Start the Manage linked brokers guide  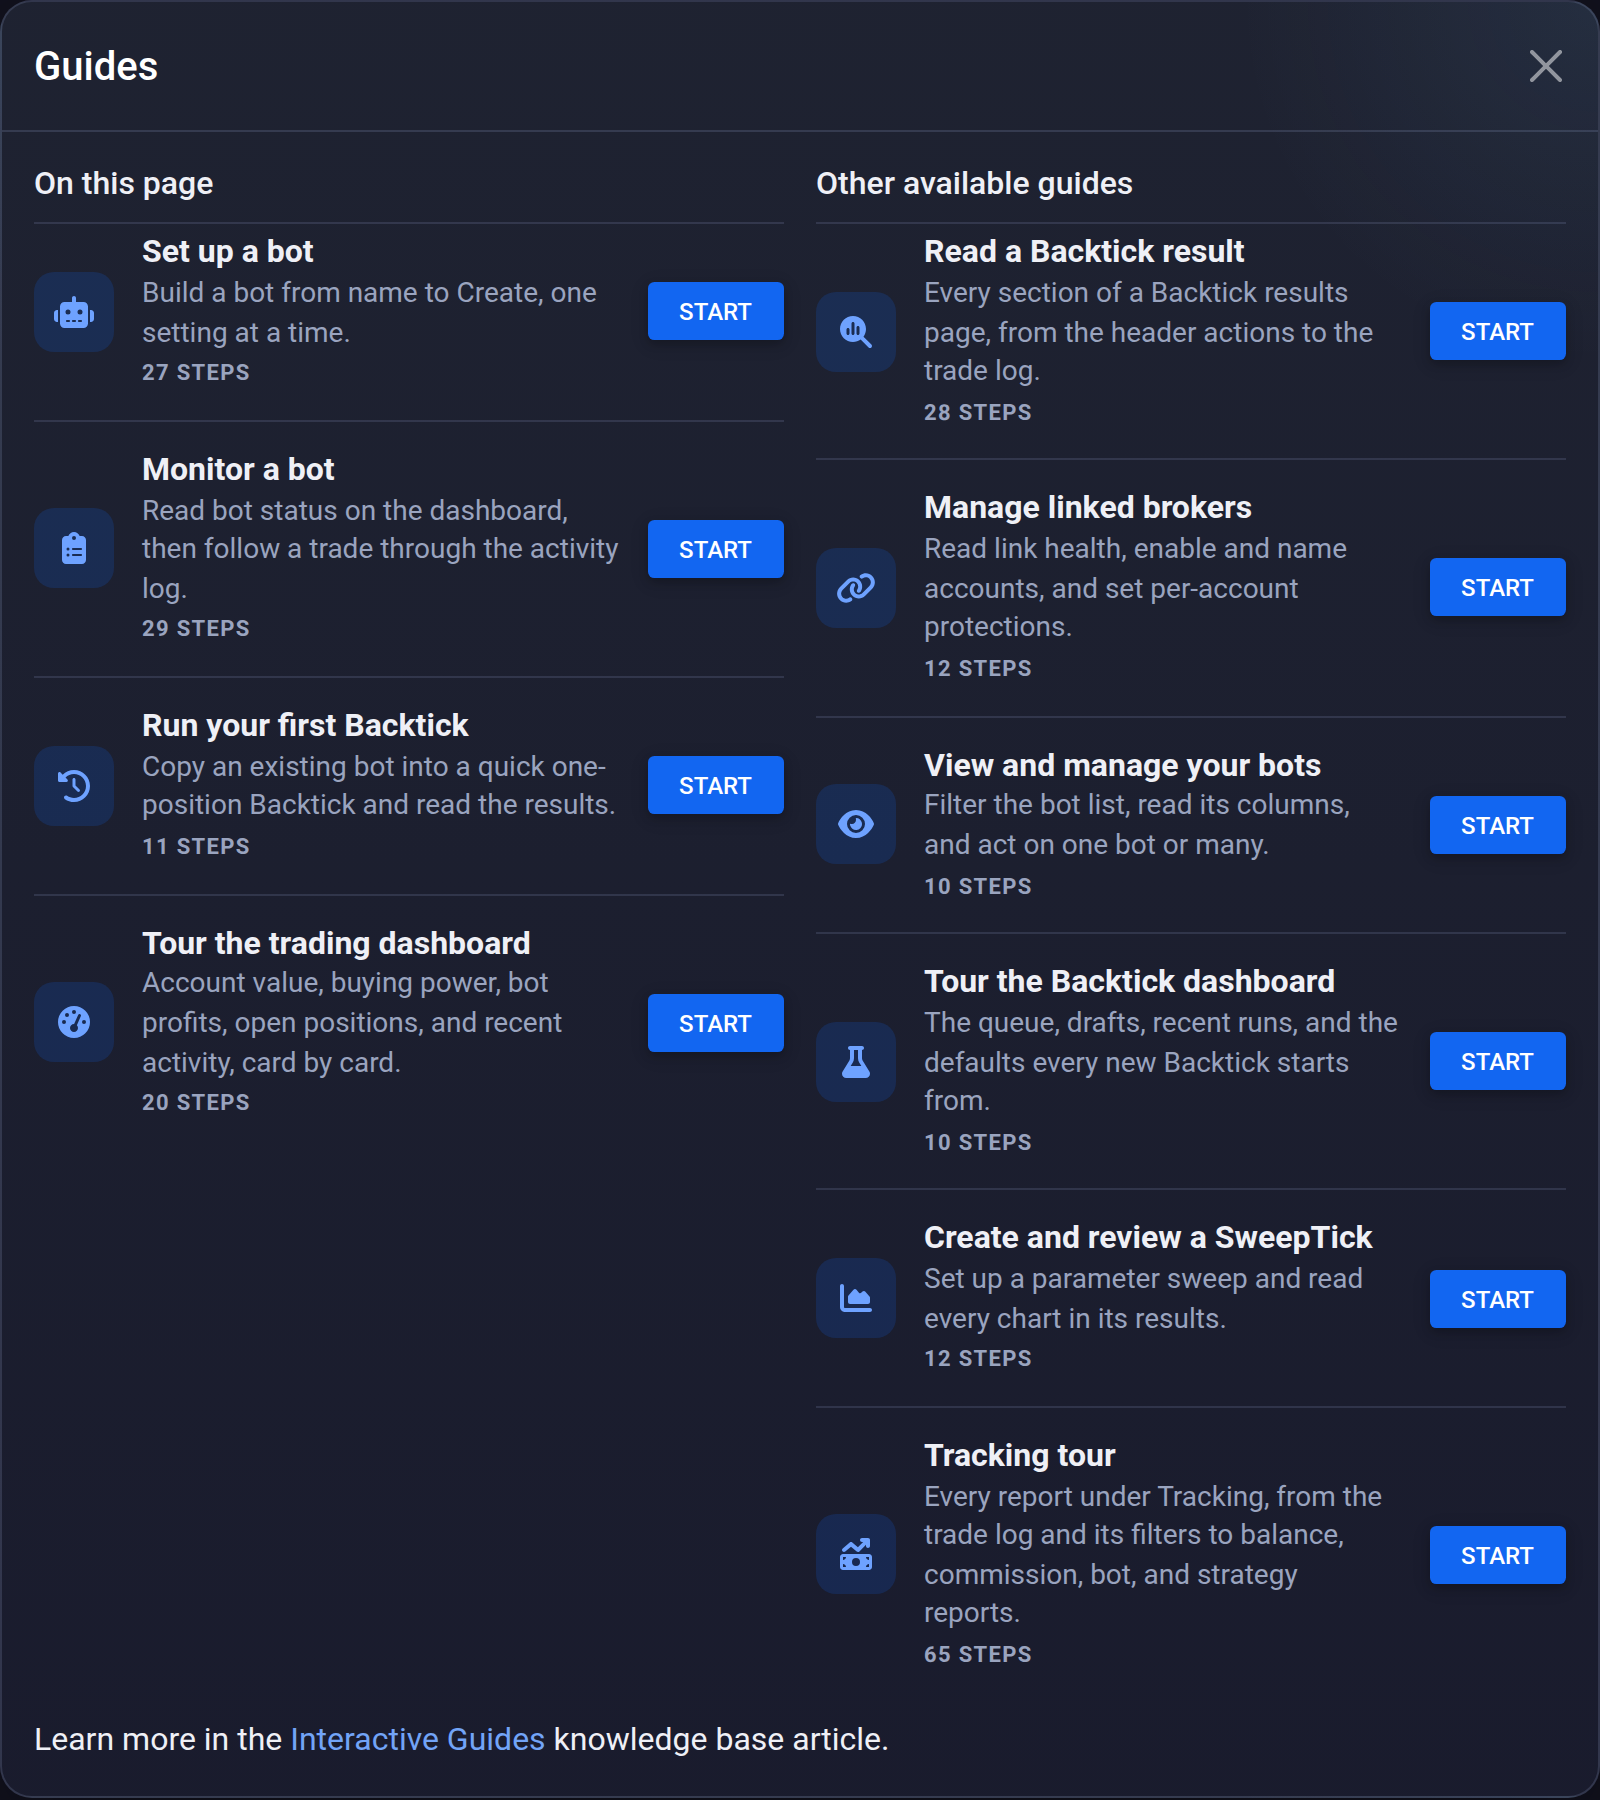point(1498,587)
